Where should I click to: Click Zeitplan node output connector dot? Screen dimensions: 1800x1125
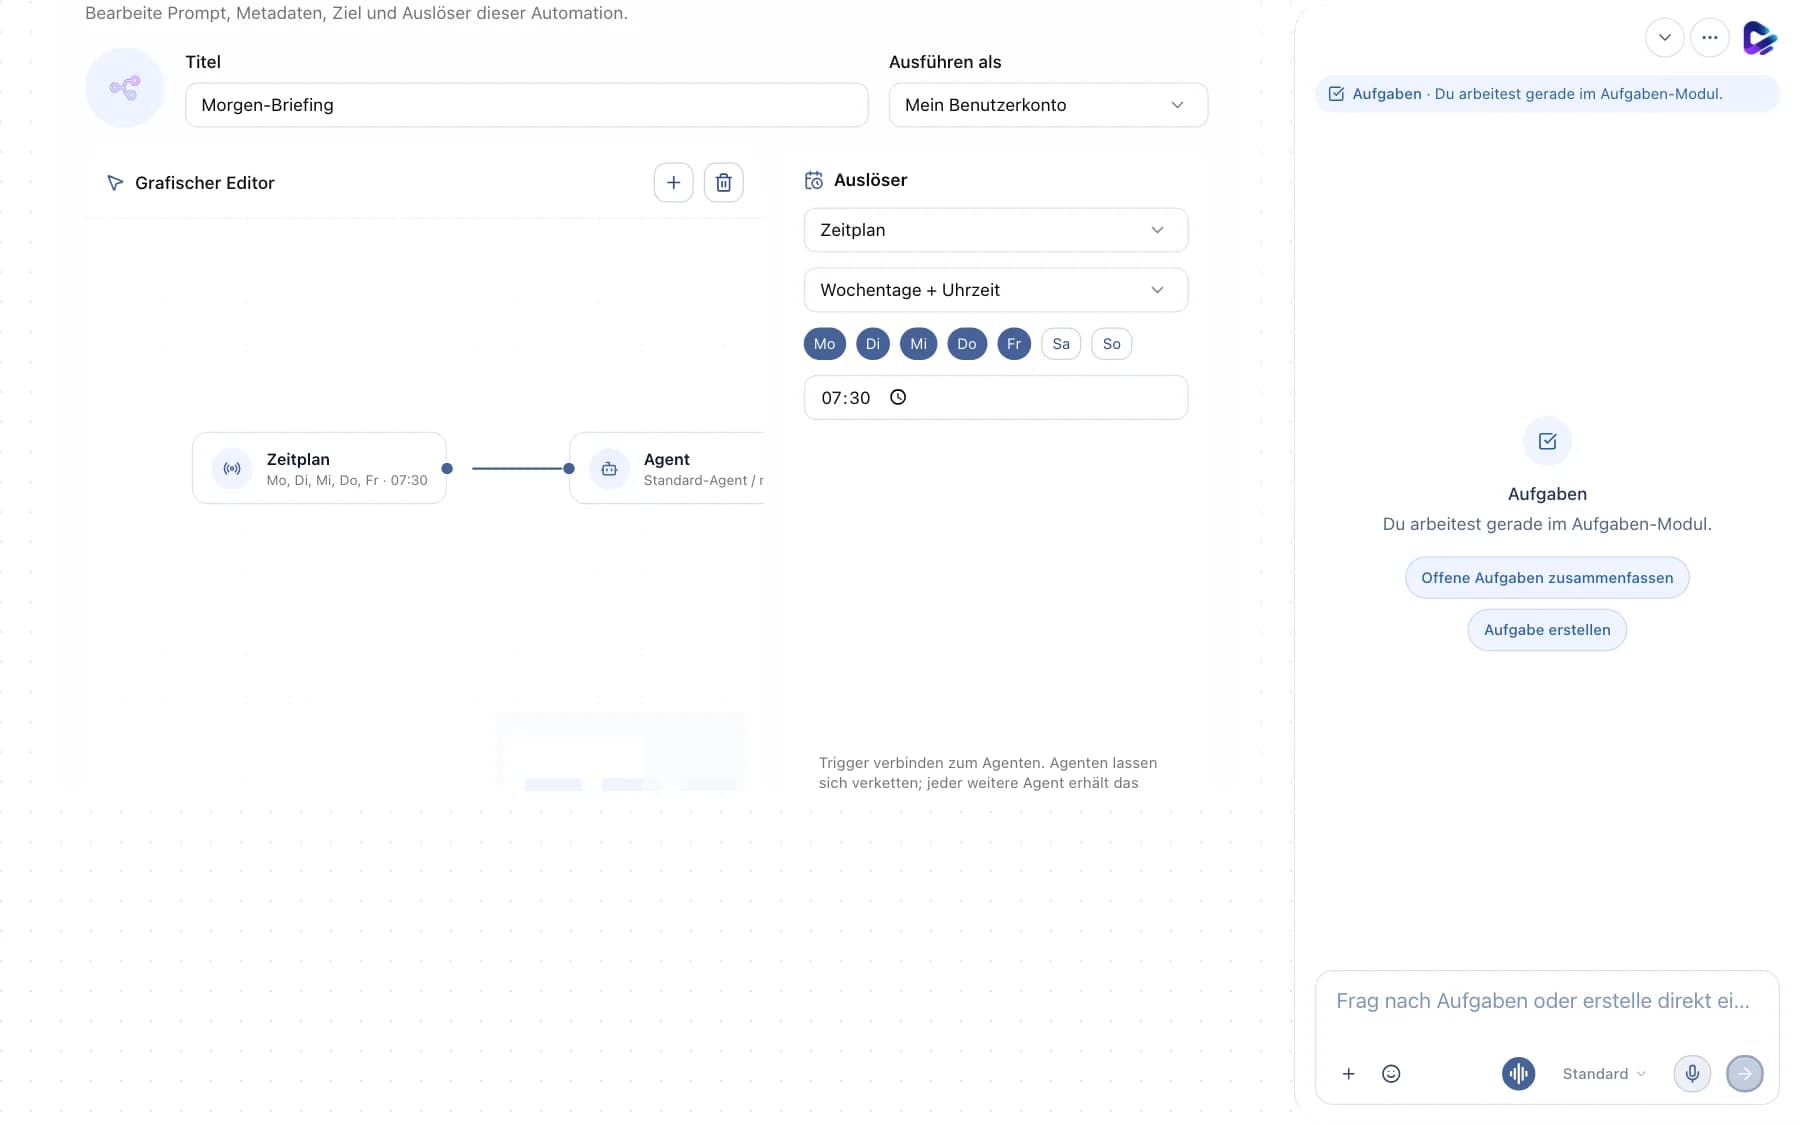pyautogui.click(x=447, y=468)
